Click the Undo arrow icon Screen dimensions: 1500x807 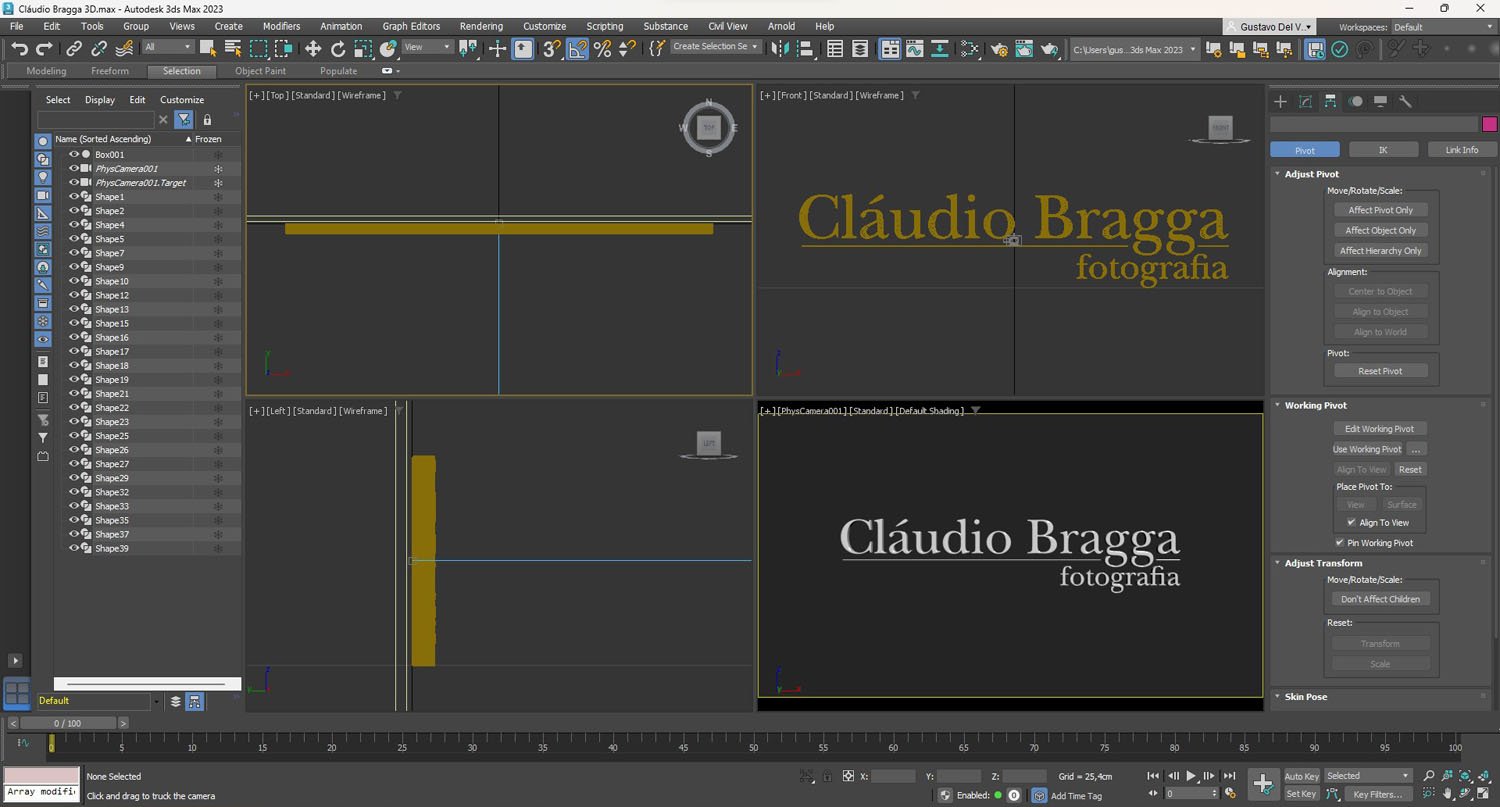click(x=19, y=48)
